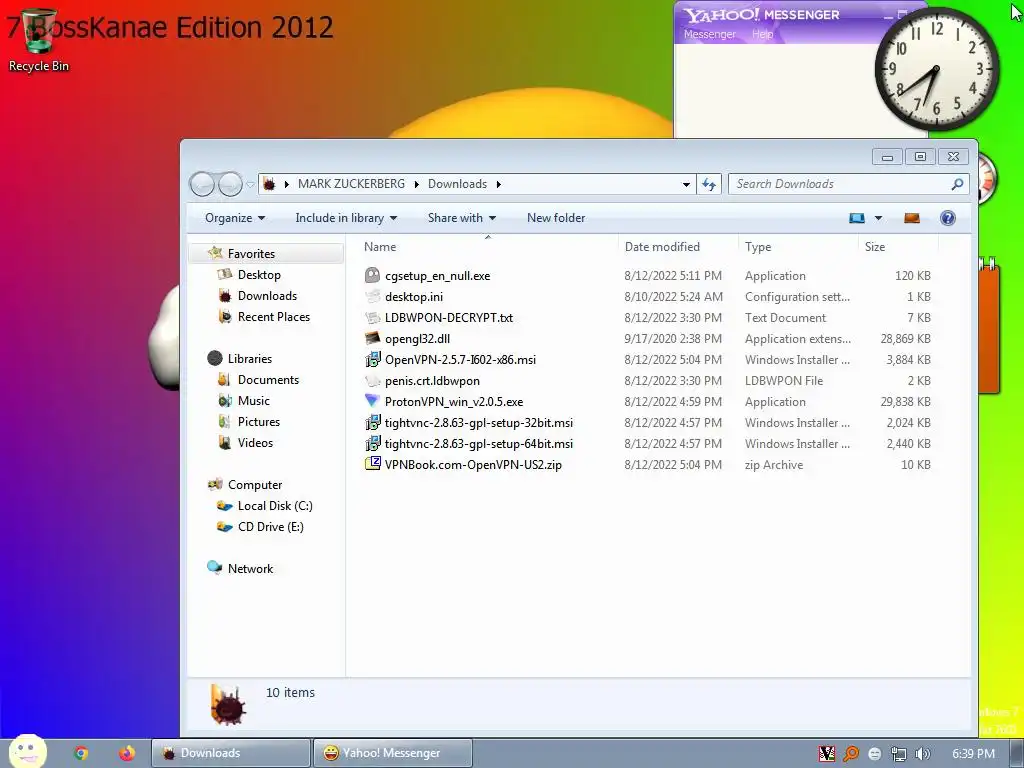
Task: Select the tightvnc 32bit msi icon
Action: 372,423
